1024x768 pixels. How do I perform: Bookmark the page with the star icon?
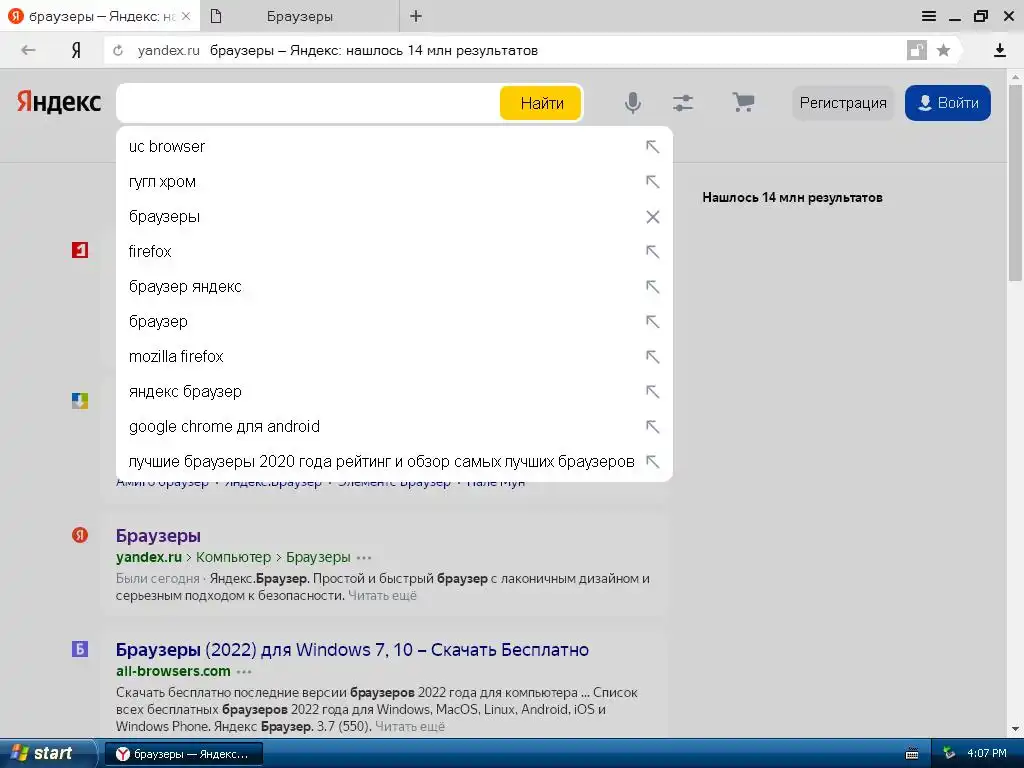(943, 50)
